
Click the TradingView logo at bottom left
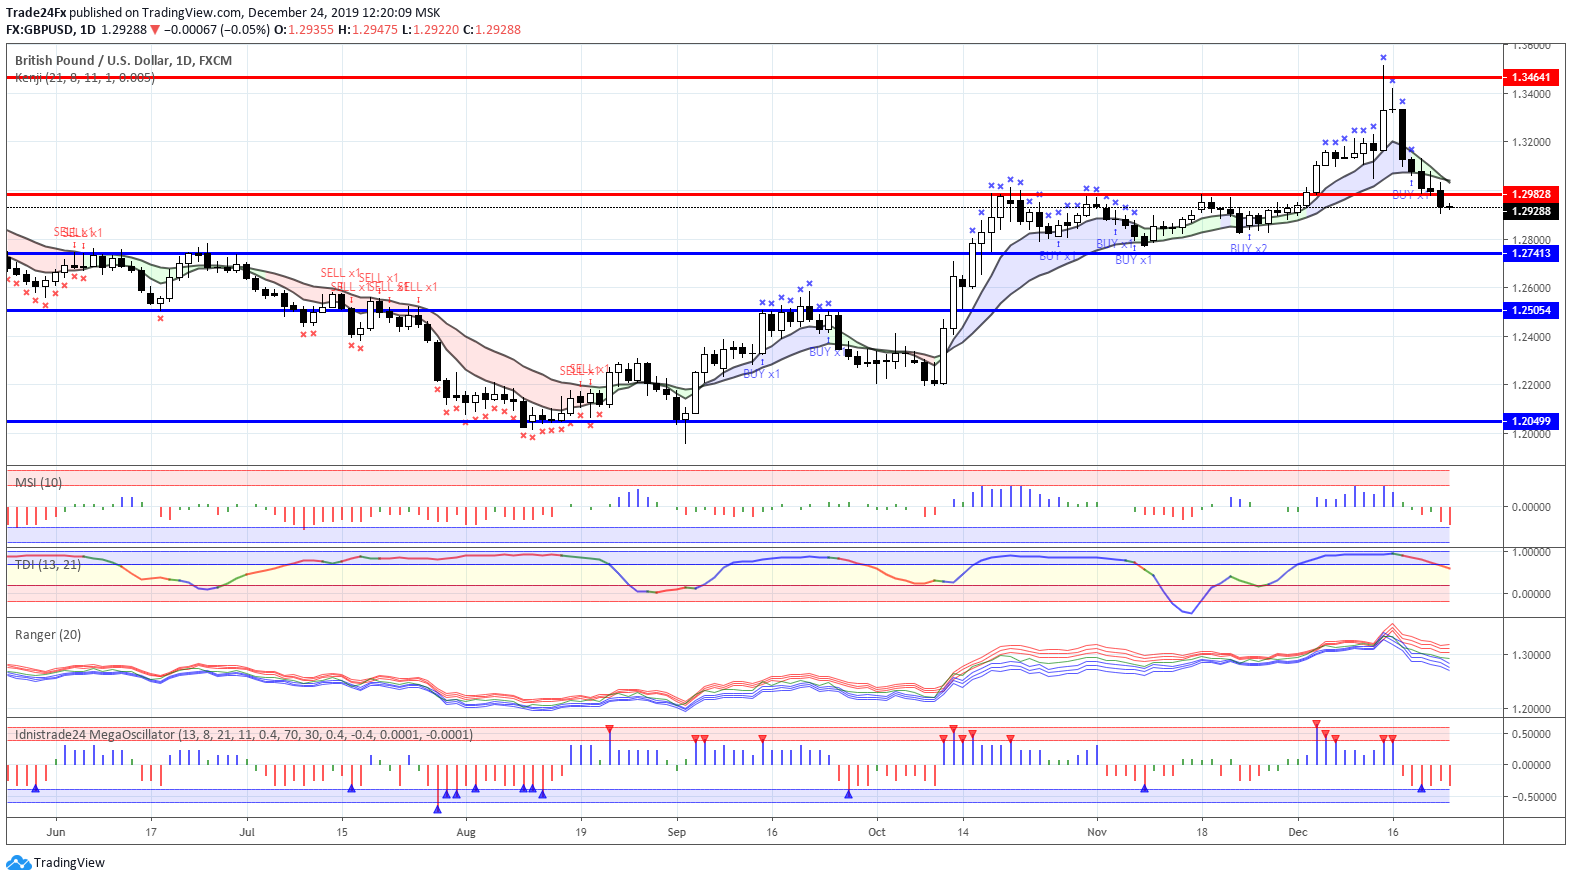(55, 862)
